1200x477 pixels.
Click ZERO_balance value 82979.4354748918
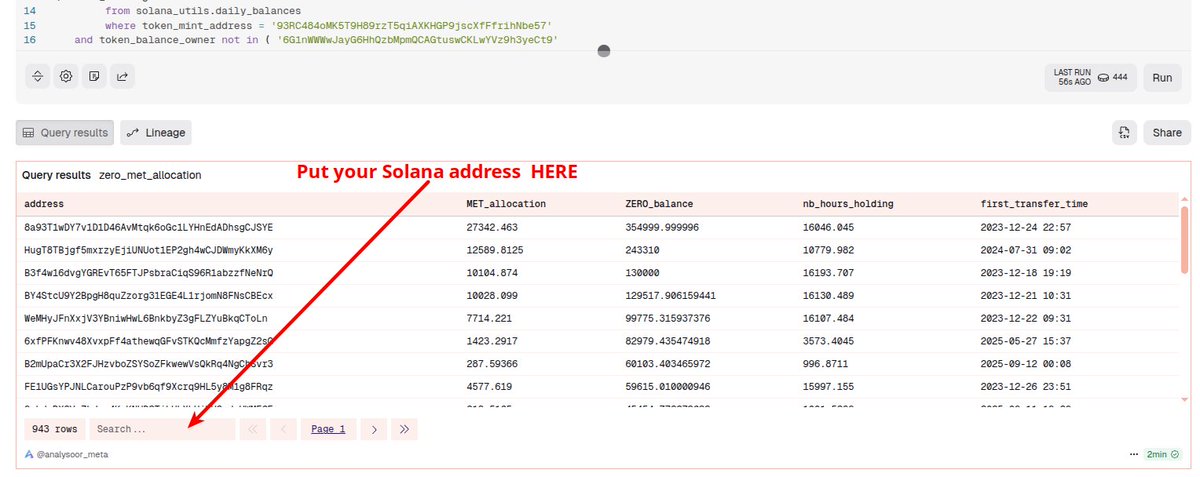pos(670,341)
